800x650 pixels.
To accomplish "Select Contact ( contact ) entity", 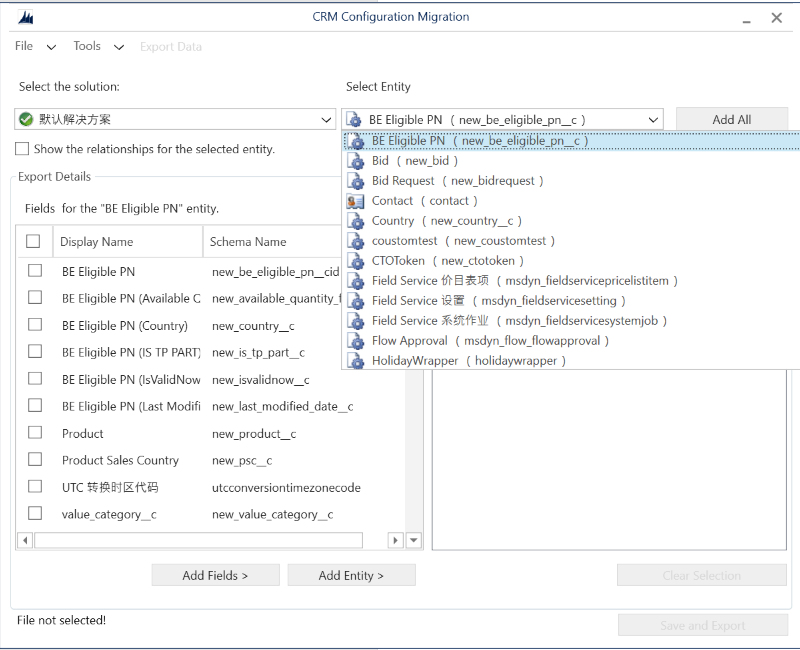I will coord(571,201).
